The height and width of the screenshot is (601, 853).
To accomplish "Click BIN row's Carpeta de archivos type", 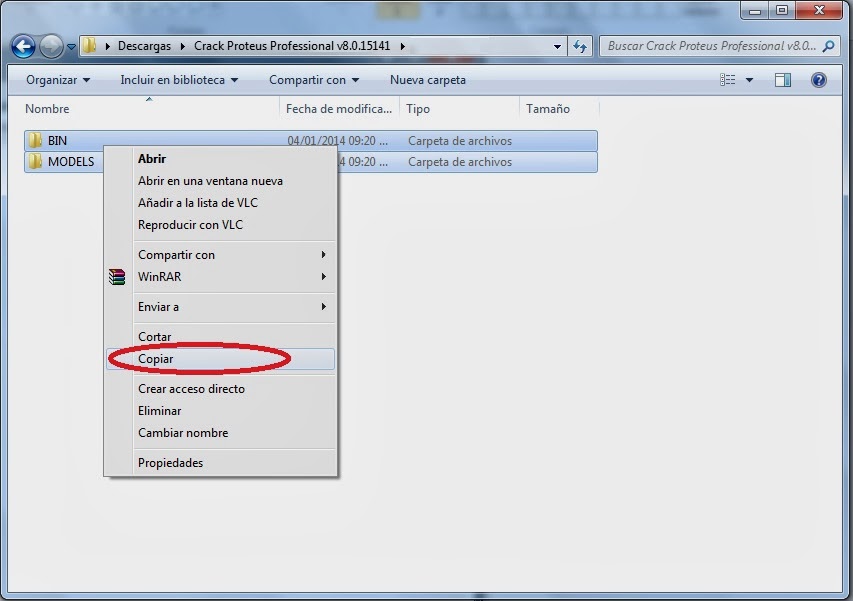I will pos(460,141).
